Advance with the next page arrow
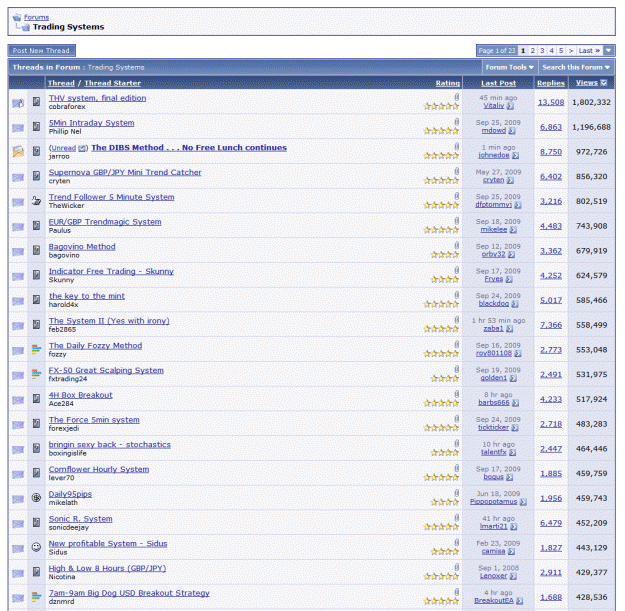 pos(571,51)
